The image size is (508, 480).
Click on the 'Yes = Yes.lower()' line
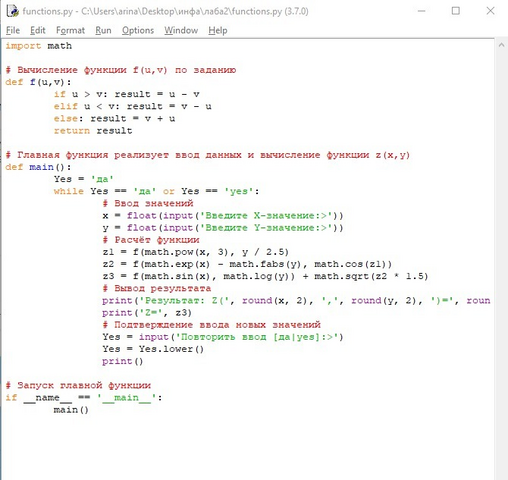(x=153, y=349)
